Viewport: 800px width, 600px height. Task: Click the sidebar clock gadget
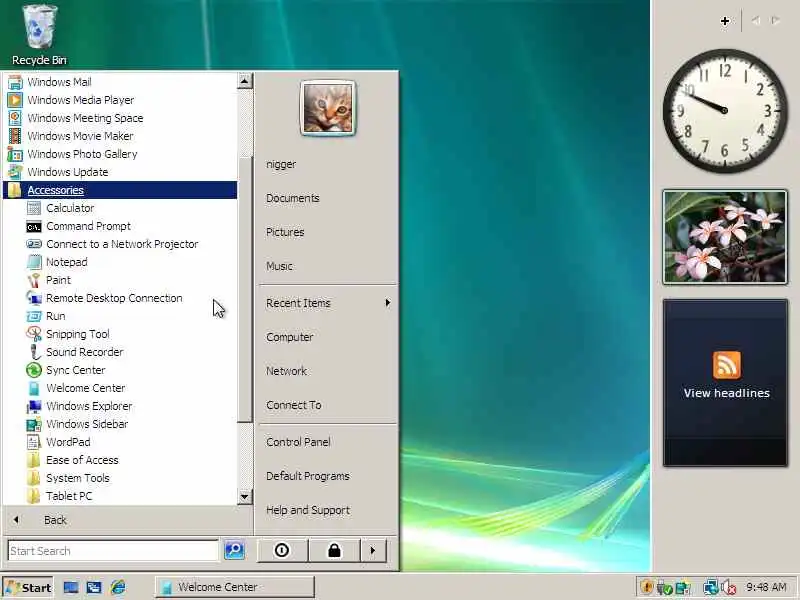(x=725, y=111)
